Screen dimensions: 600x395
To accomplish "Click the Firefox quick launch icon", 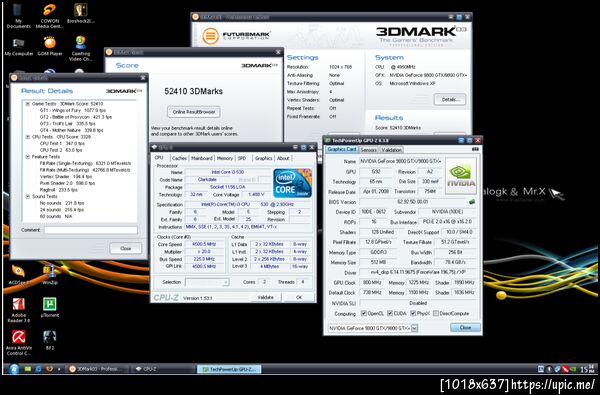I will [49, 369].
